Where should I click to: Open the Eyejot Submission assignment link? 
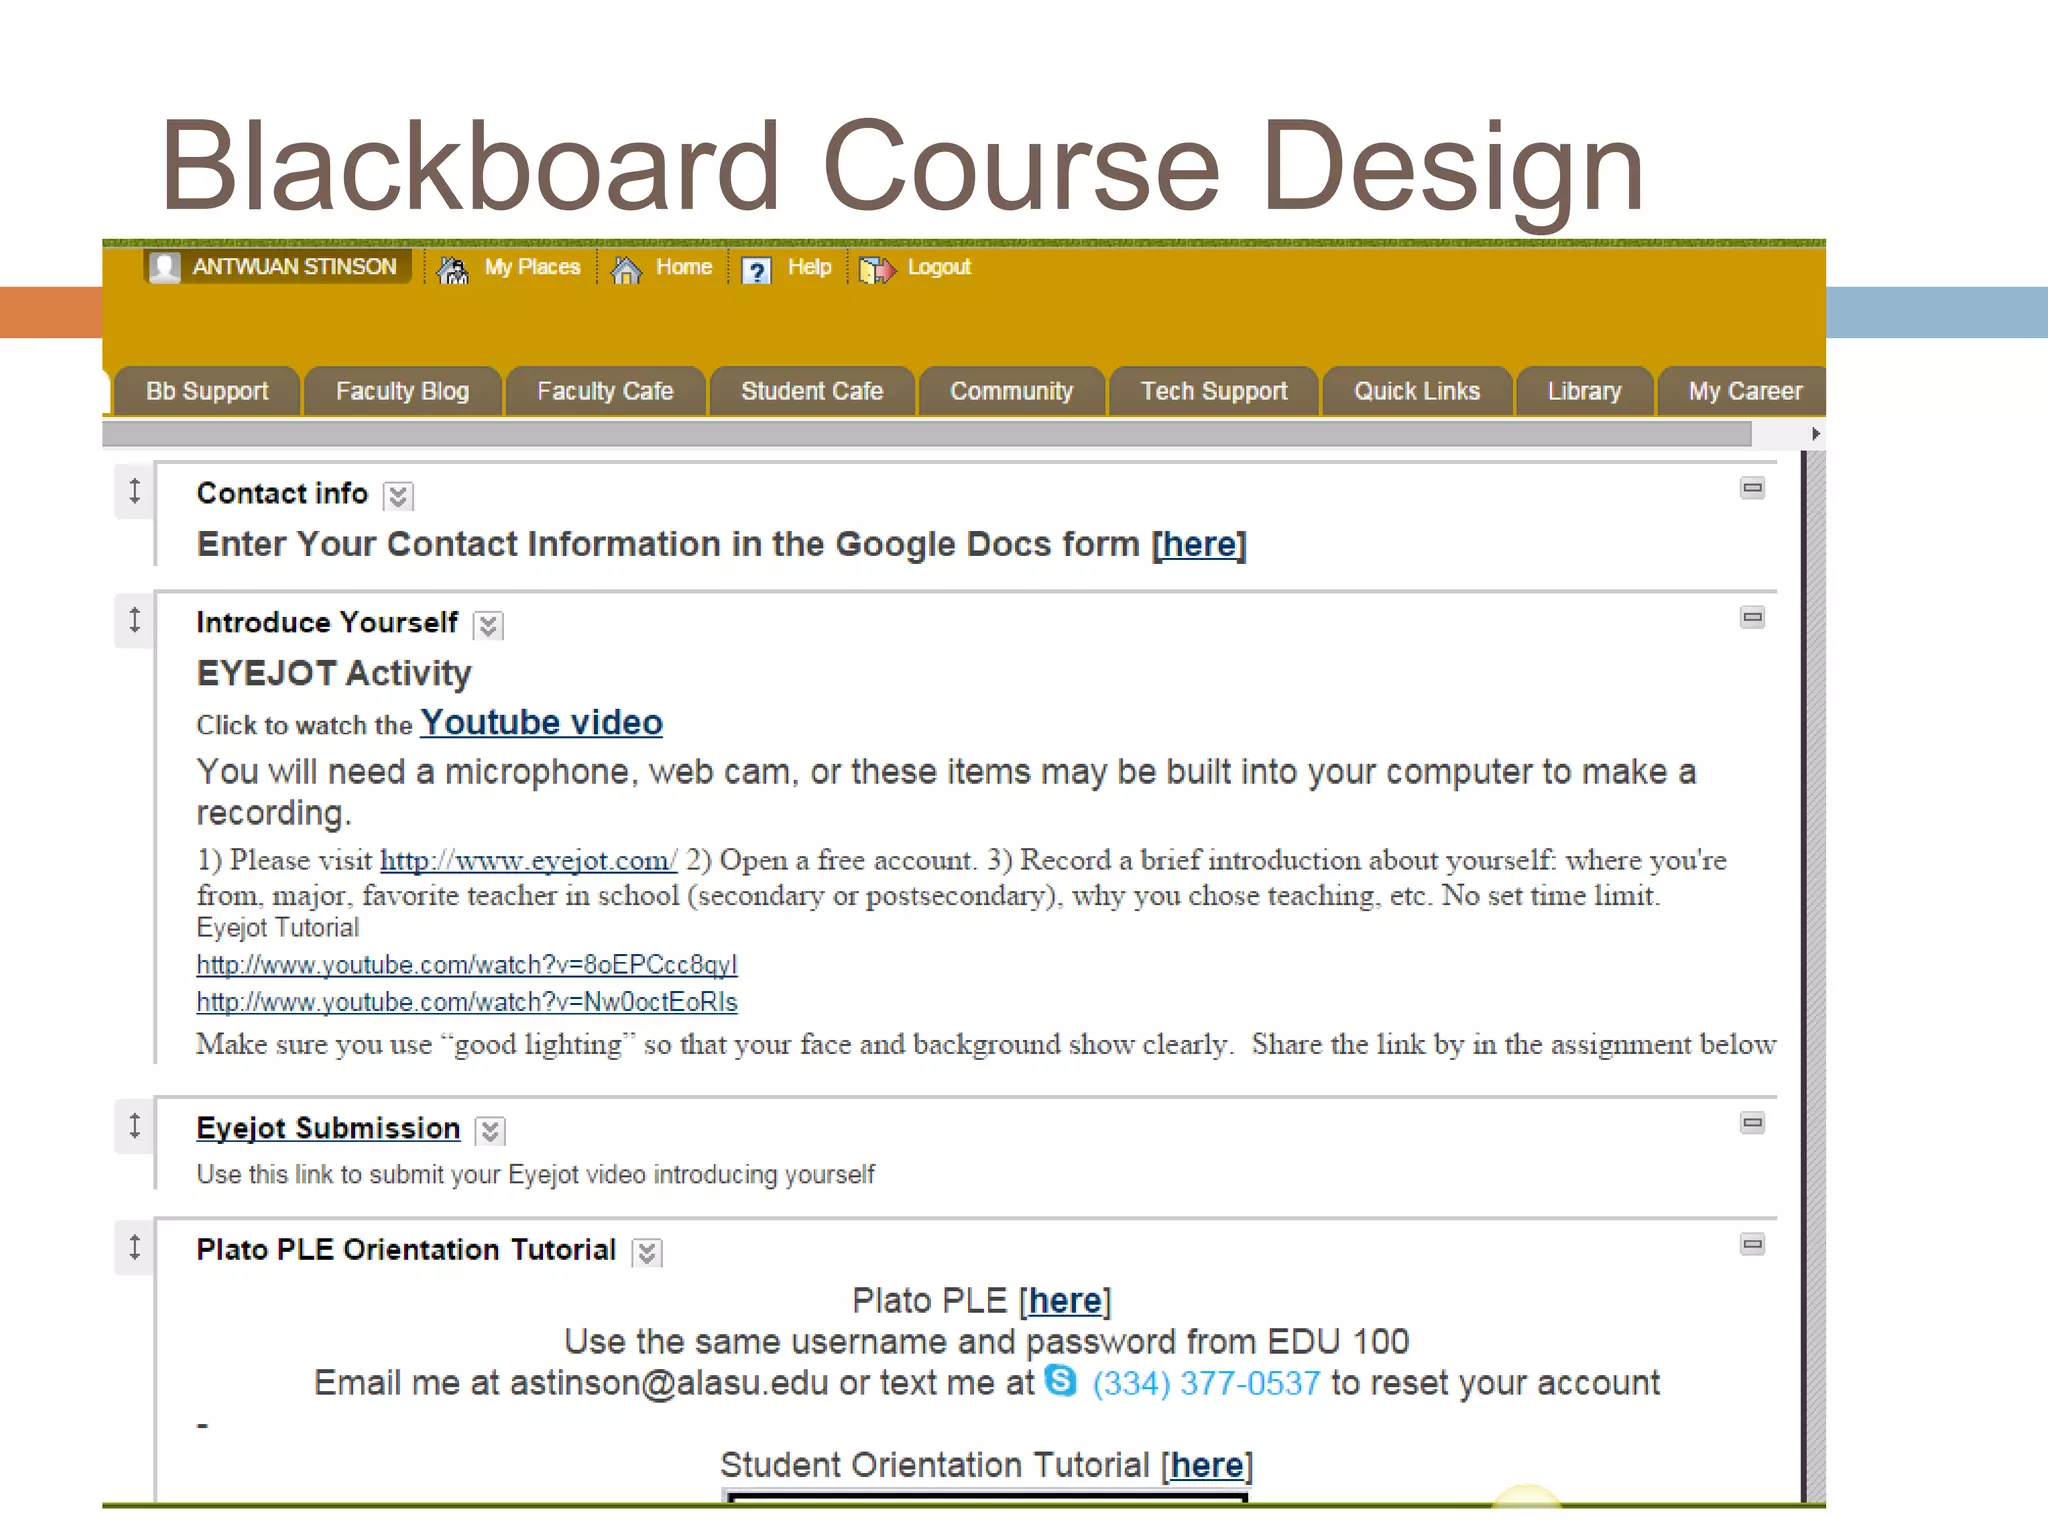tap(328, 1128)
